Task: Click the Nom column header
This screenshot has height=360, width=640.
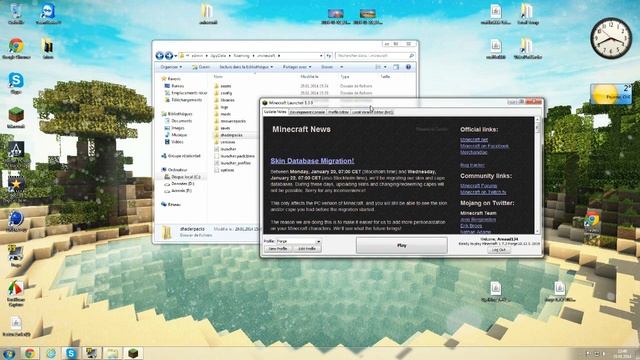Action: click(x=218, y=77)
